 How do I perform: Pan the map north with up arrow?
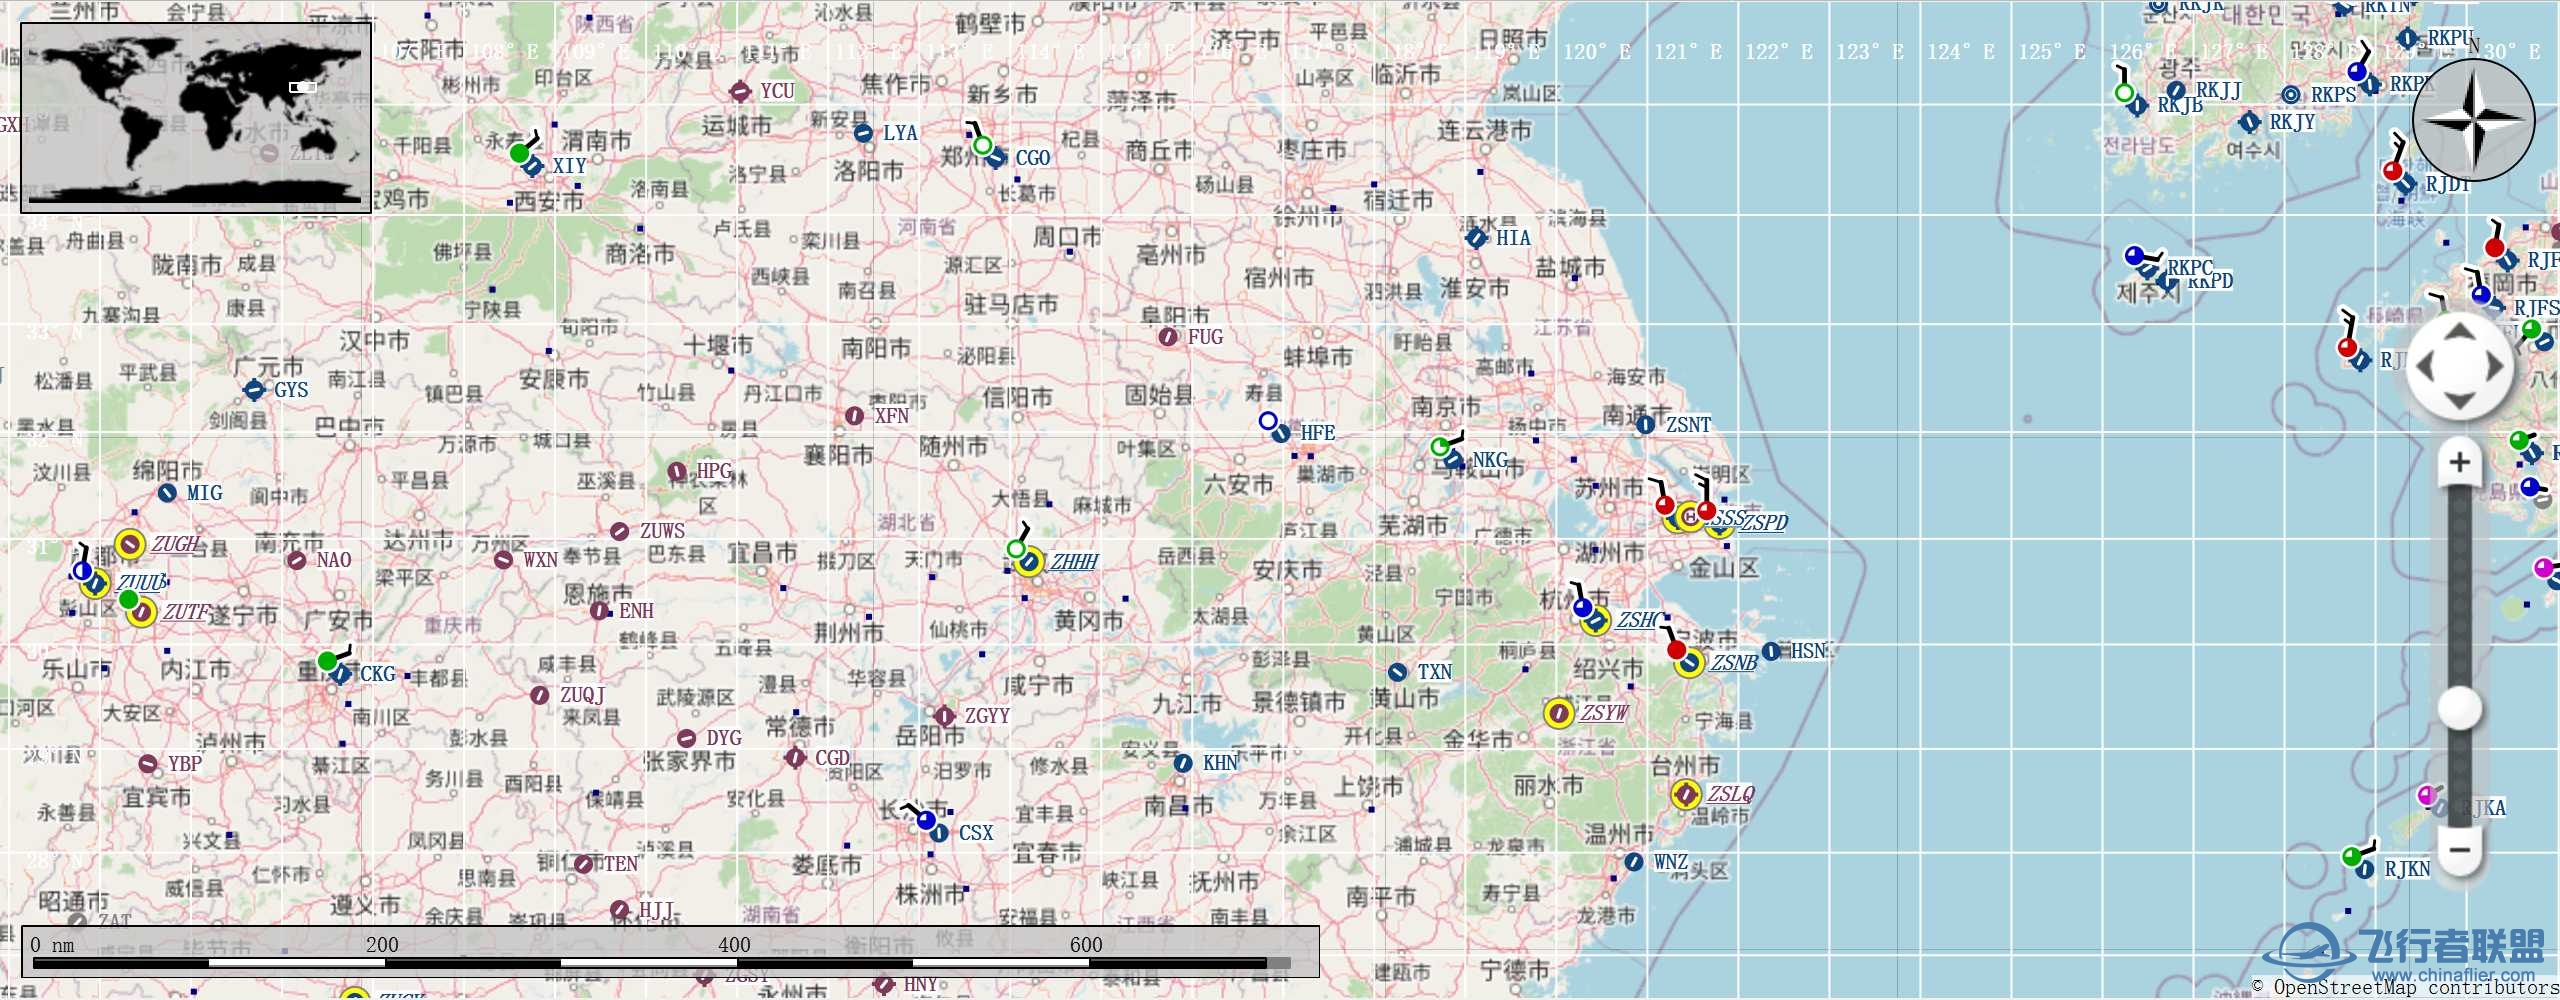click(x=2460, y=332)
